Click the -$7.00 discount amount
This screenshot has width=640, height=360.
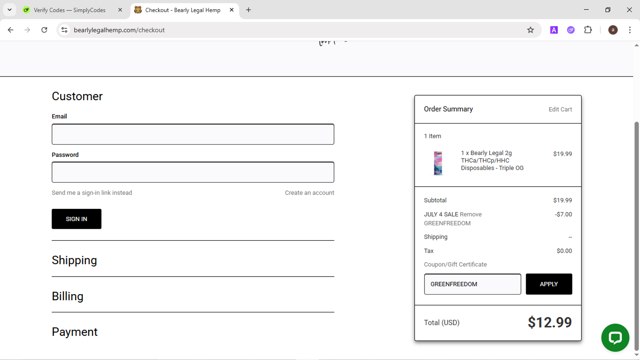(563, 214)
